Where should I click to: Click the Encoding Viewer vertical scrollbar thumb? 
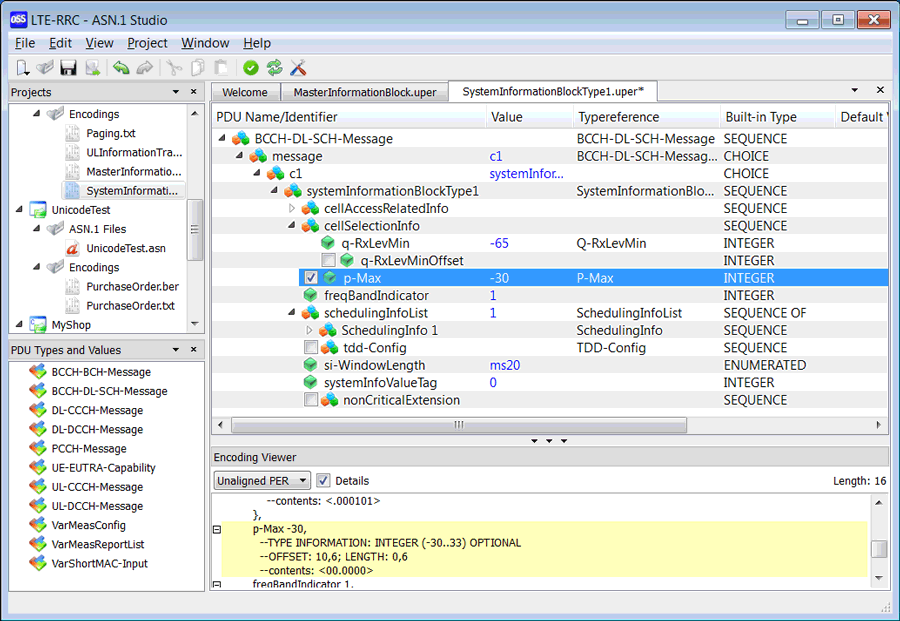click(x=878, y=549)
